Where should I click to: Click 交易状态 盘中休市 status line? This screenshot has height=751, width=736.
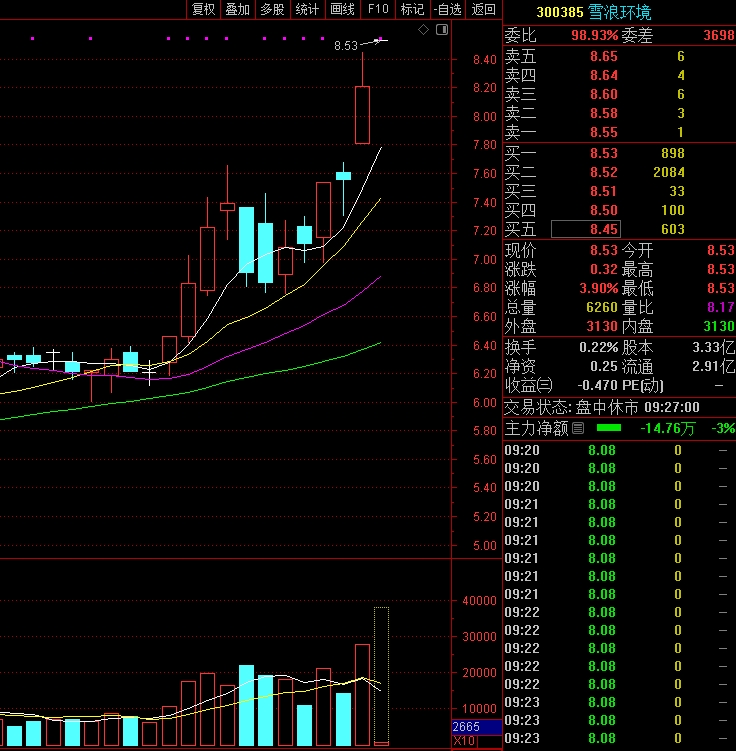coord(601,408)
